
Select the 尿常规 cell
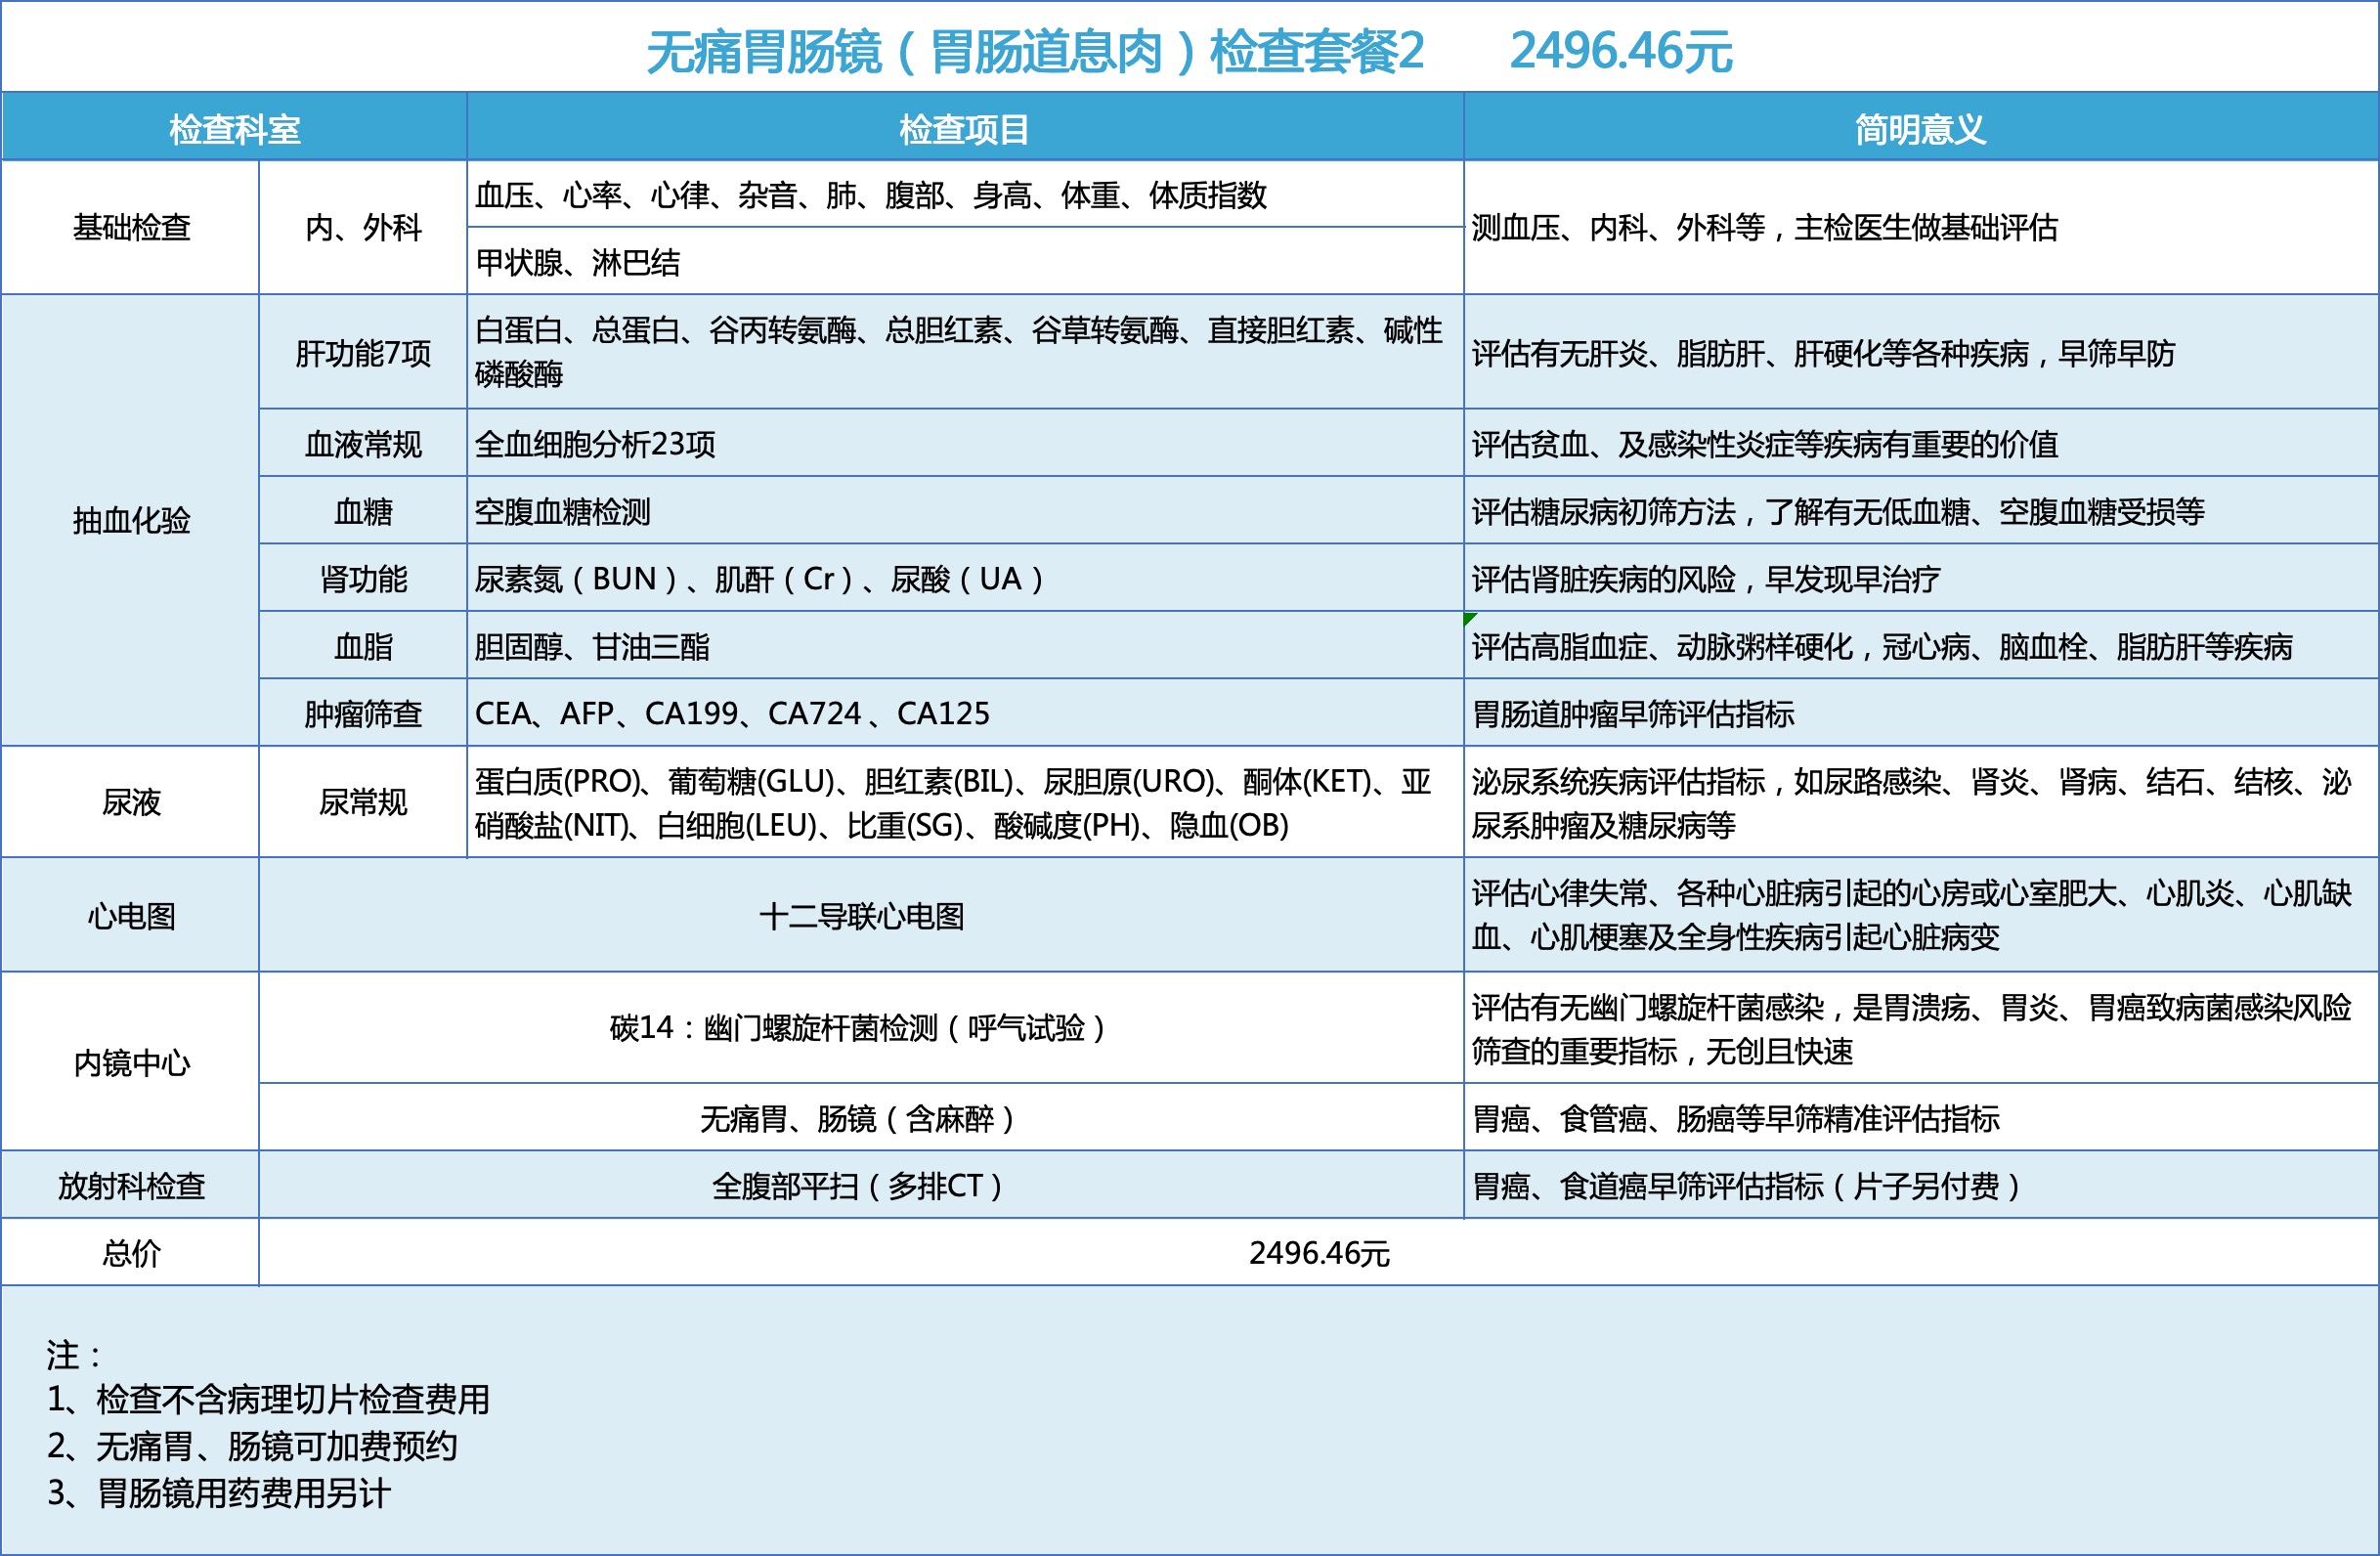[x=363, y=802]
